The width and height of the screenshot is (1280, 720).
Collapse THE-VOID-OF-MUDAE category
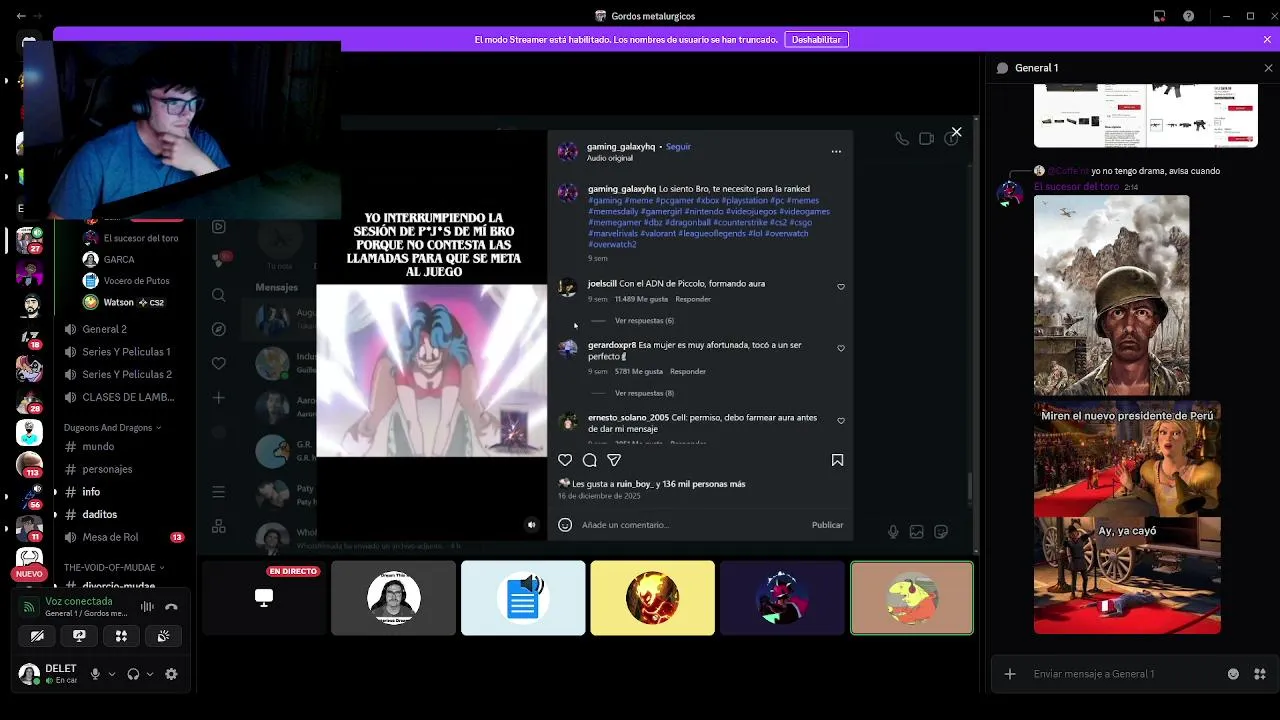click(x=114, y=567)
